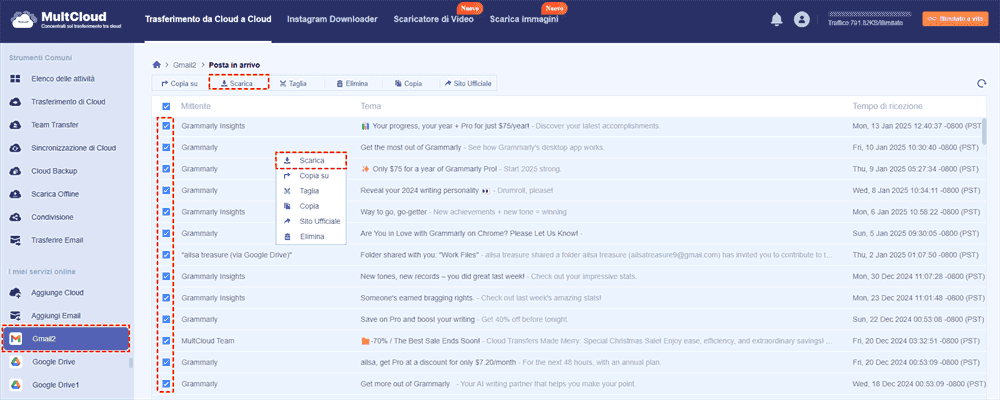The image size is (1000, 400).
Task: Open Sincronizzazione di Cloud in sidebar
Action: pyautogui.click(x=73, y=148)
